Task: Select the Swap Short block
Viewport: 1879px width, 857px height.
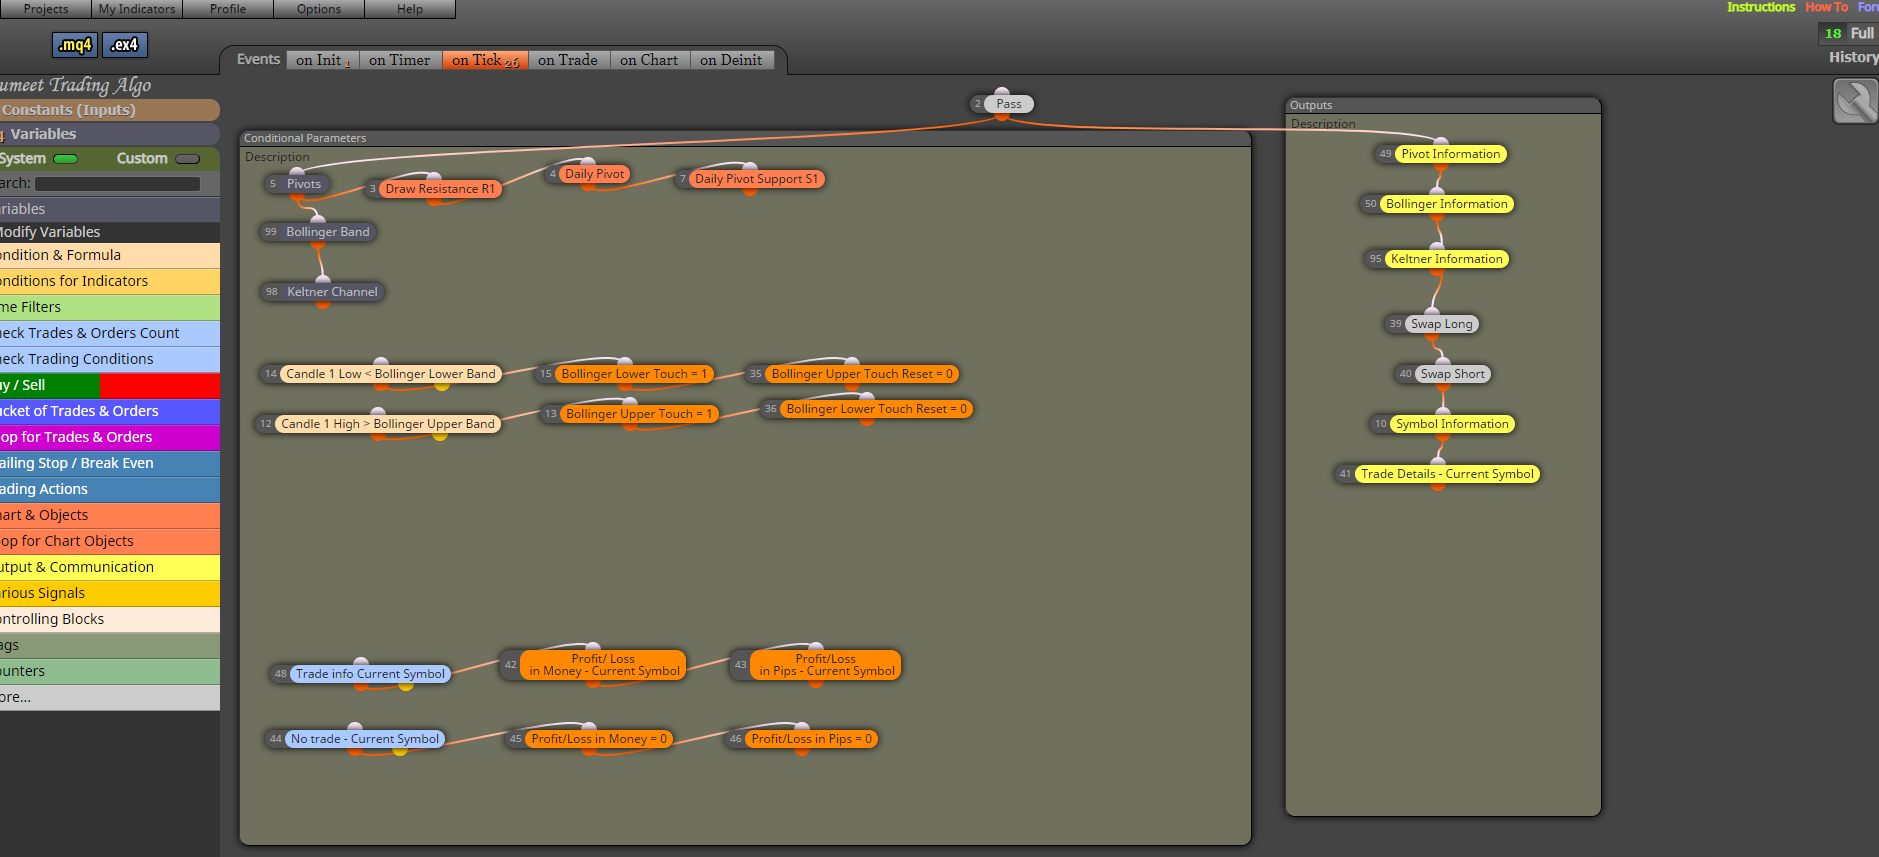Action: (x=1452, y=374)
